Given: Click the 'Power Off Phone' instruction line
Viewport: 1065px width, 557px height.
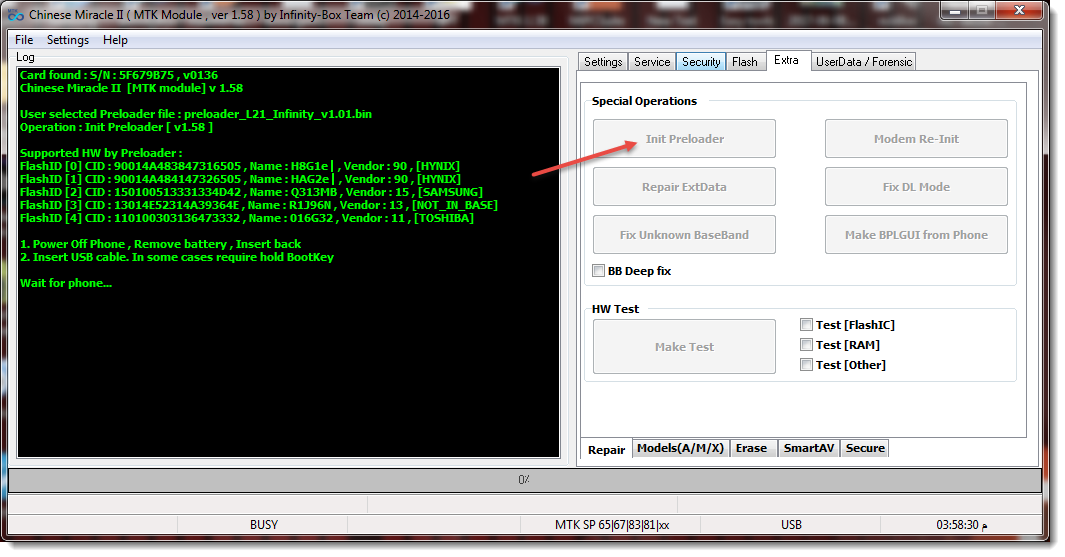Looking at the screenshot, I should [x=160, y=244].
